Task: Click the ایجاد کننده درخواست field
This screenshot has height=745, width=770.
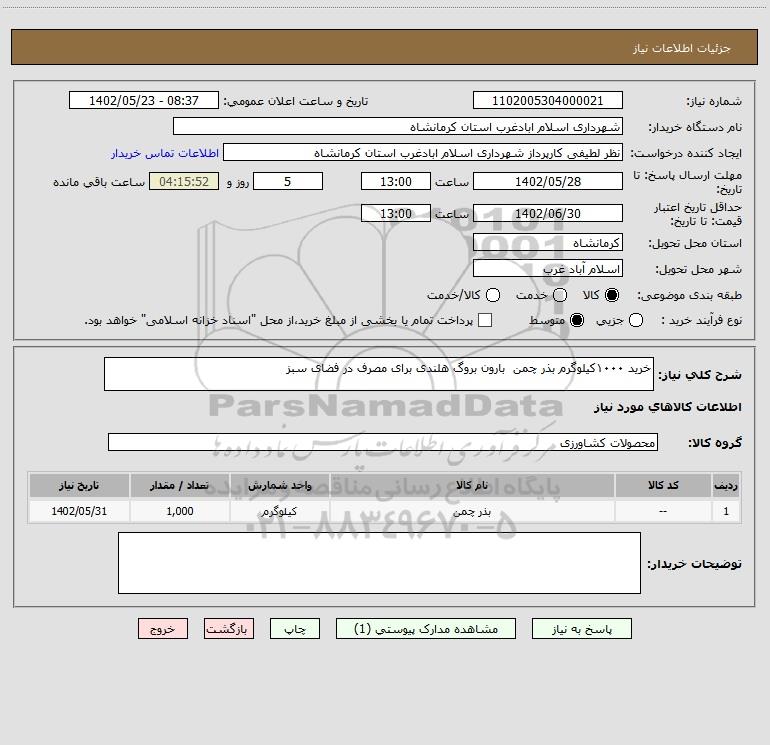Action: click(423, 153)
